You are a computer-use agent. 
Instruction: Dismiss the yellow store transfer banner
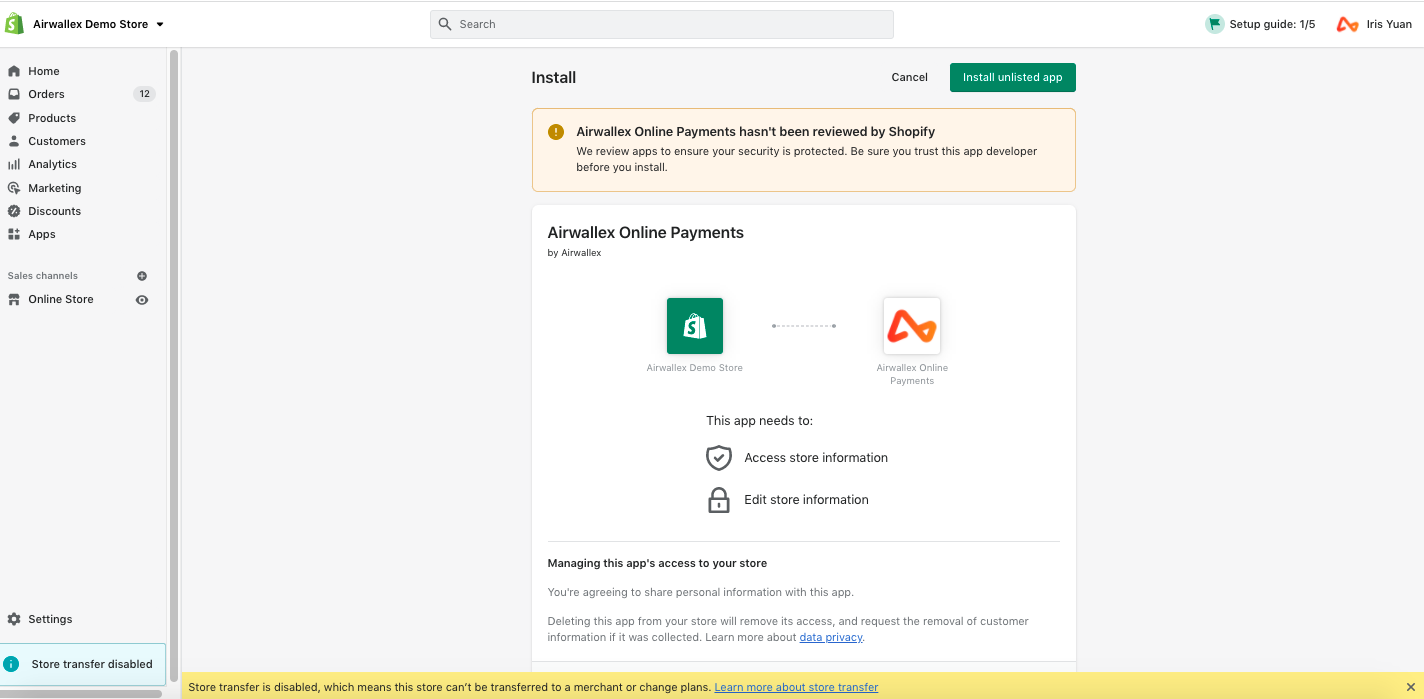[x=1410, y=687]
